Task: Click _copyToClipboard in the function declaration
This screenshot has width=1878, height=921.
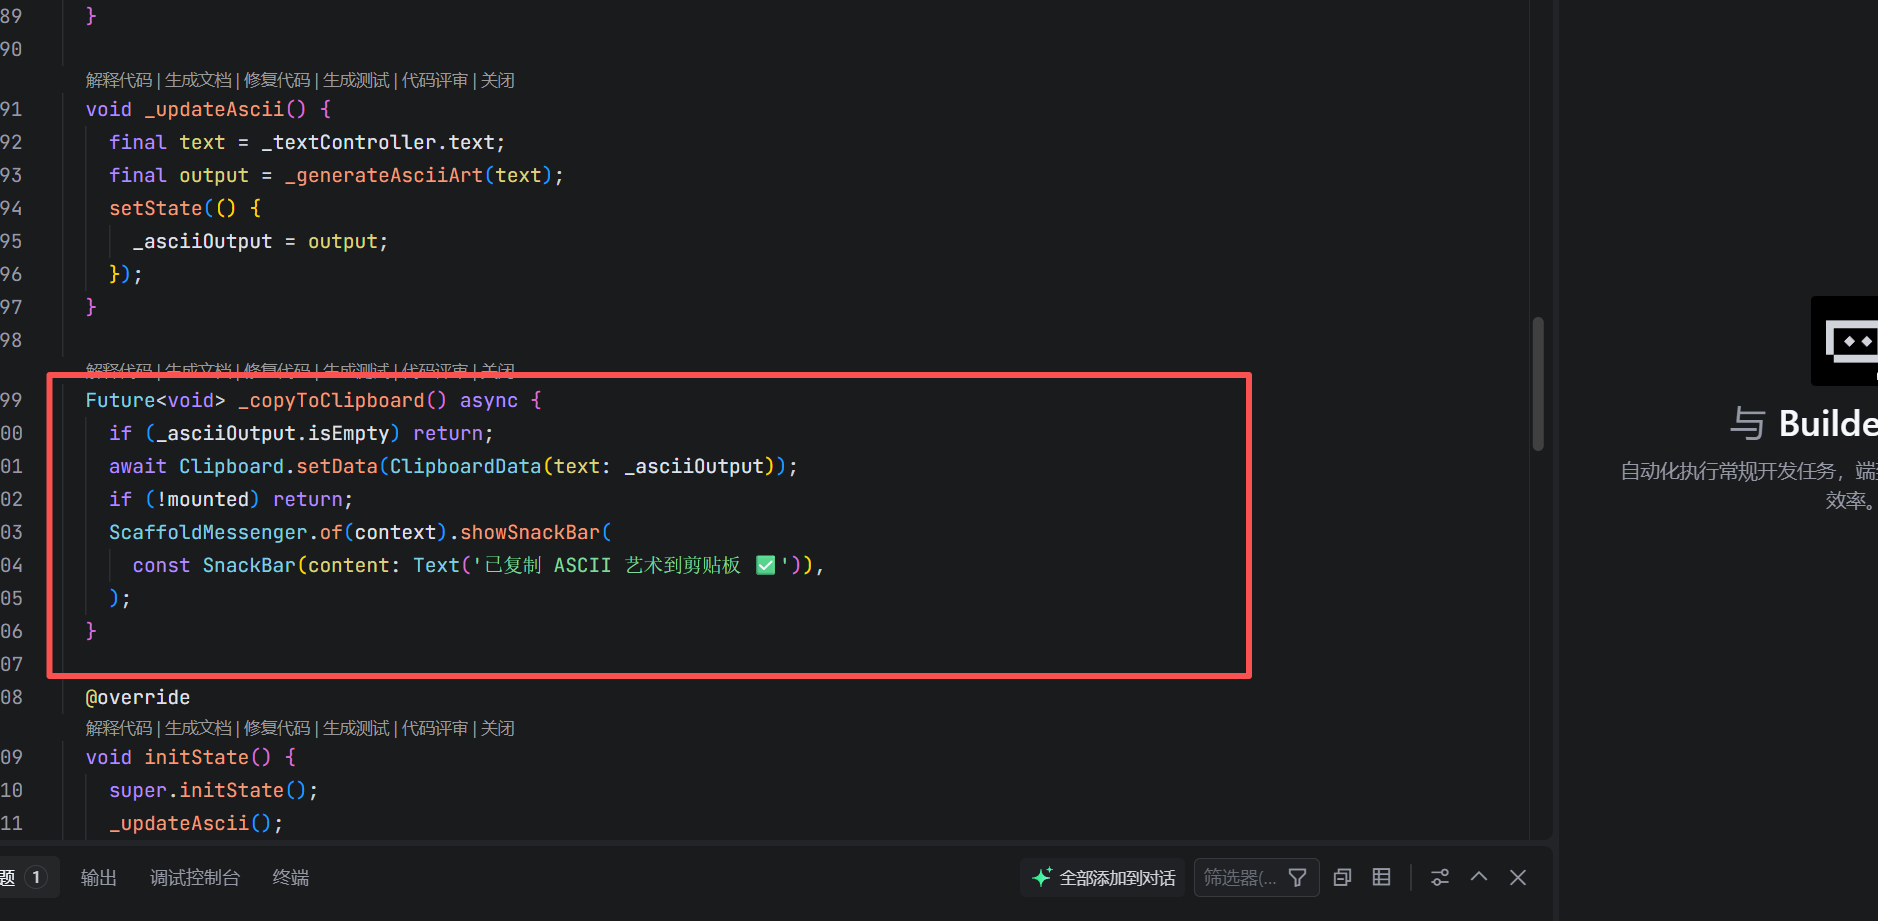Action: pos(331,400)
